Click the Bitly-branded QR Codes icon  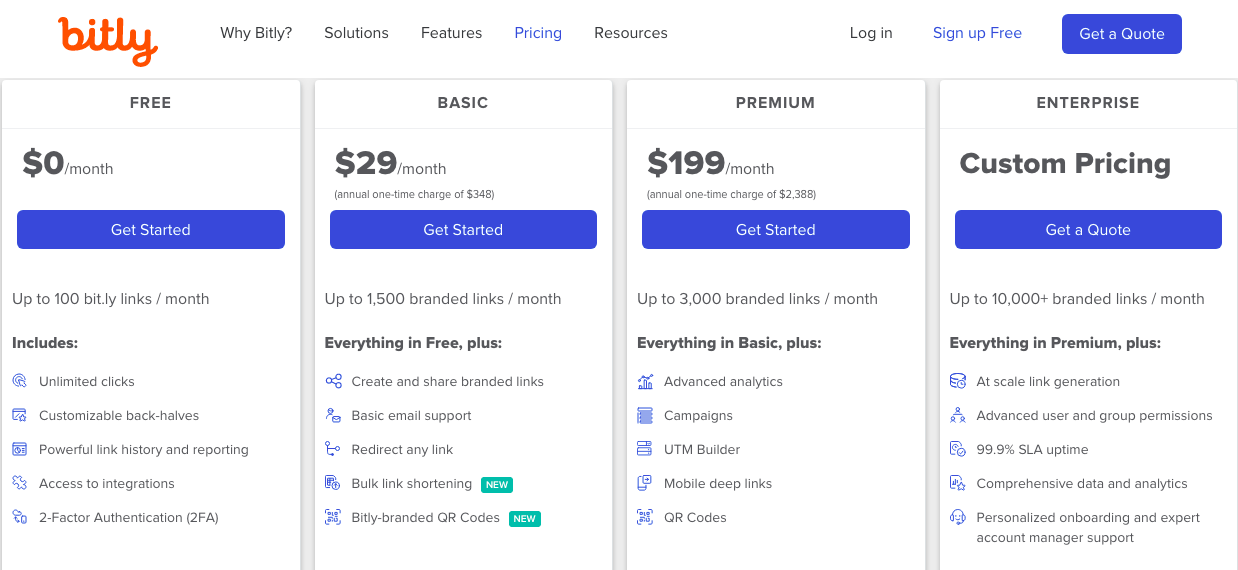[333, 517]
